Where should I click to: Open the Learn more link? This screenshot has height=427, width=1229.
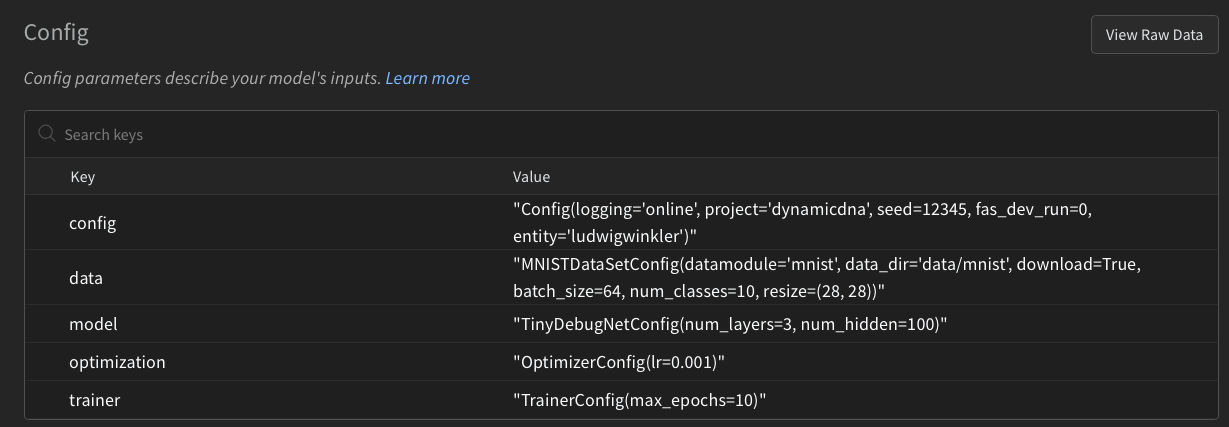427,78
